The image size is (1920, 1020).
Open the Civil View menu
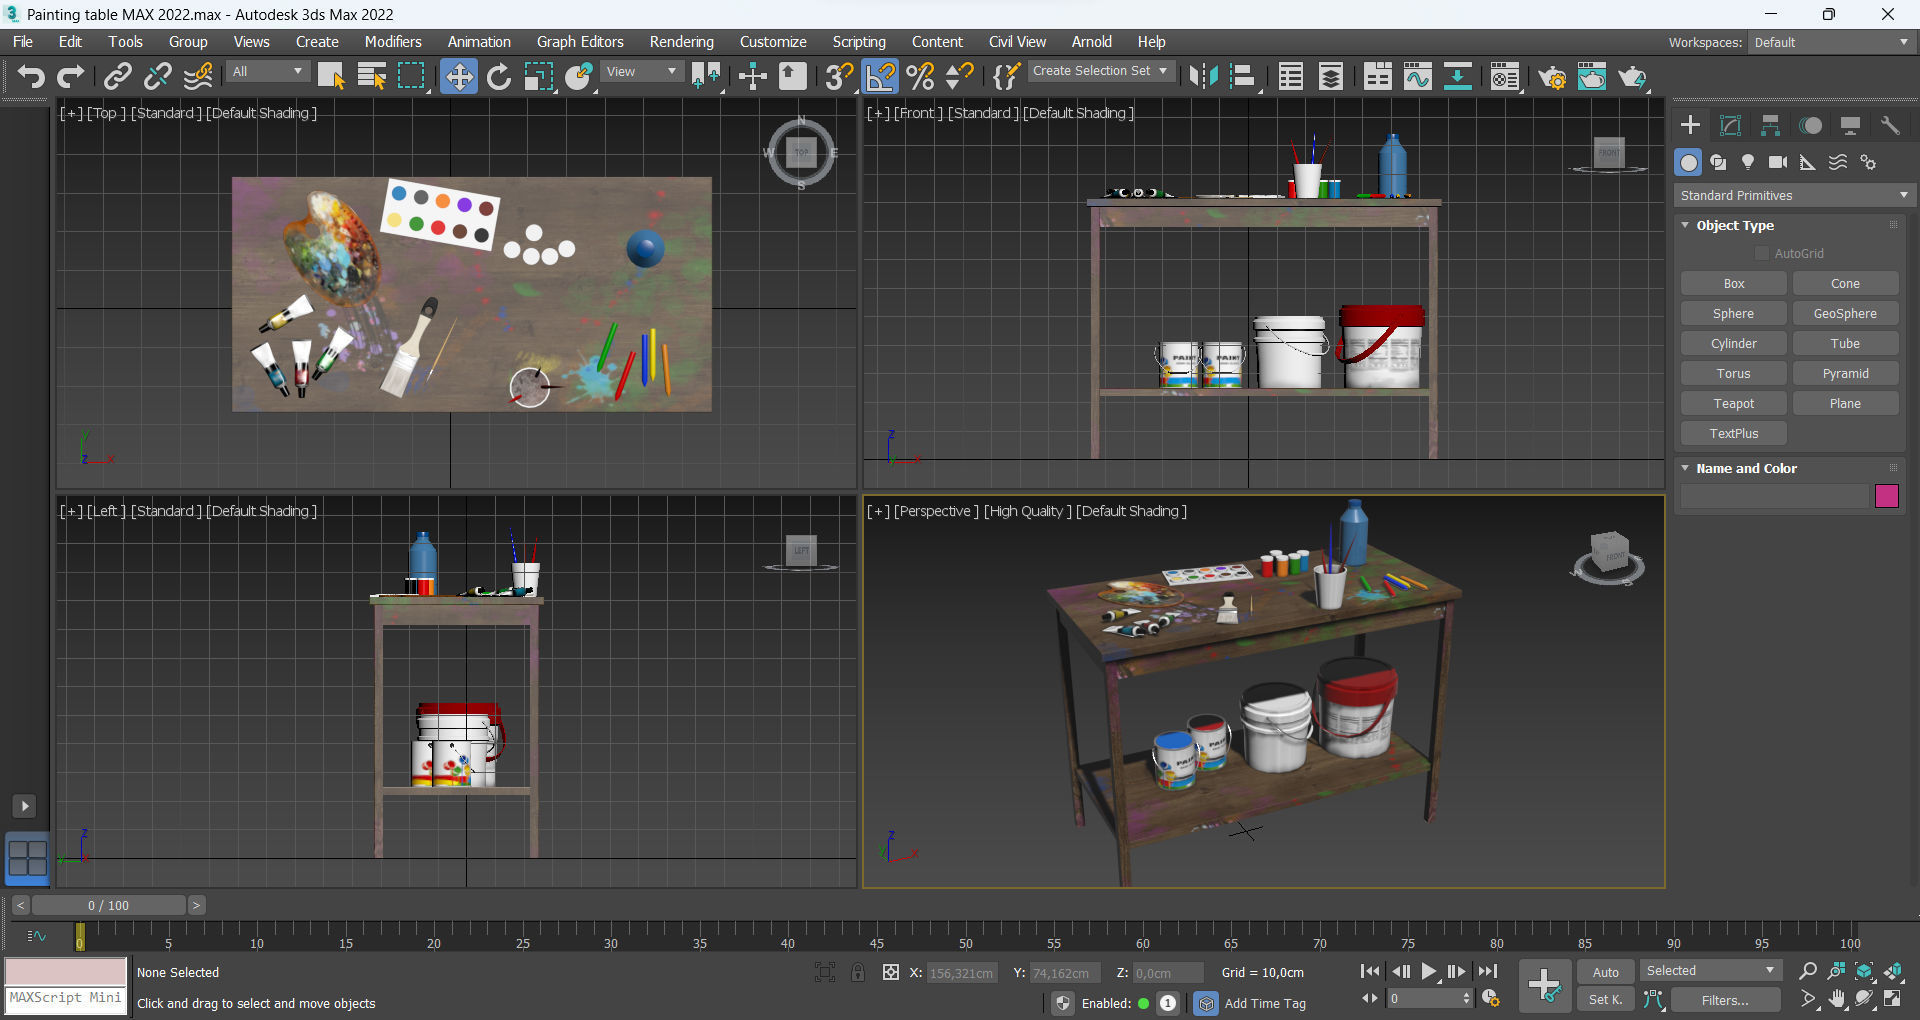(x=1017, y=42)
